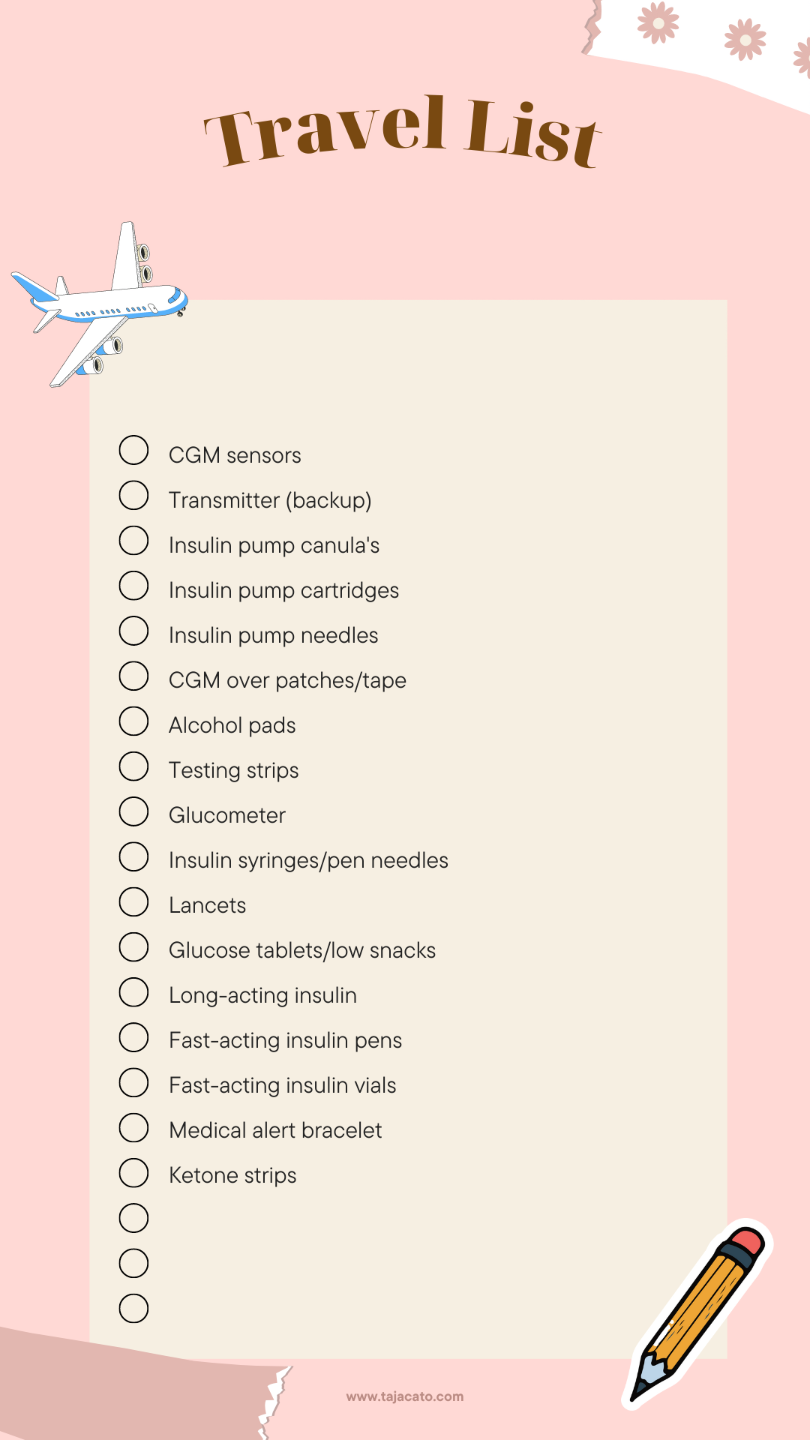Check off Long-acting insulin
The height and width of the screenshot is (1440, 810).
coord(134,992)
